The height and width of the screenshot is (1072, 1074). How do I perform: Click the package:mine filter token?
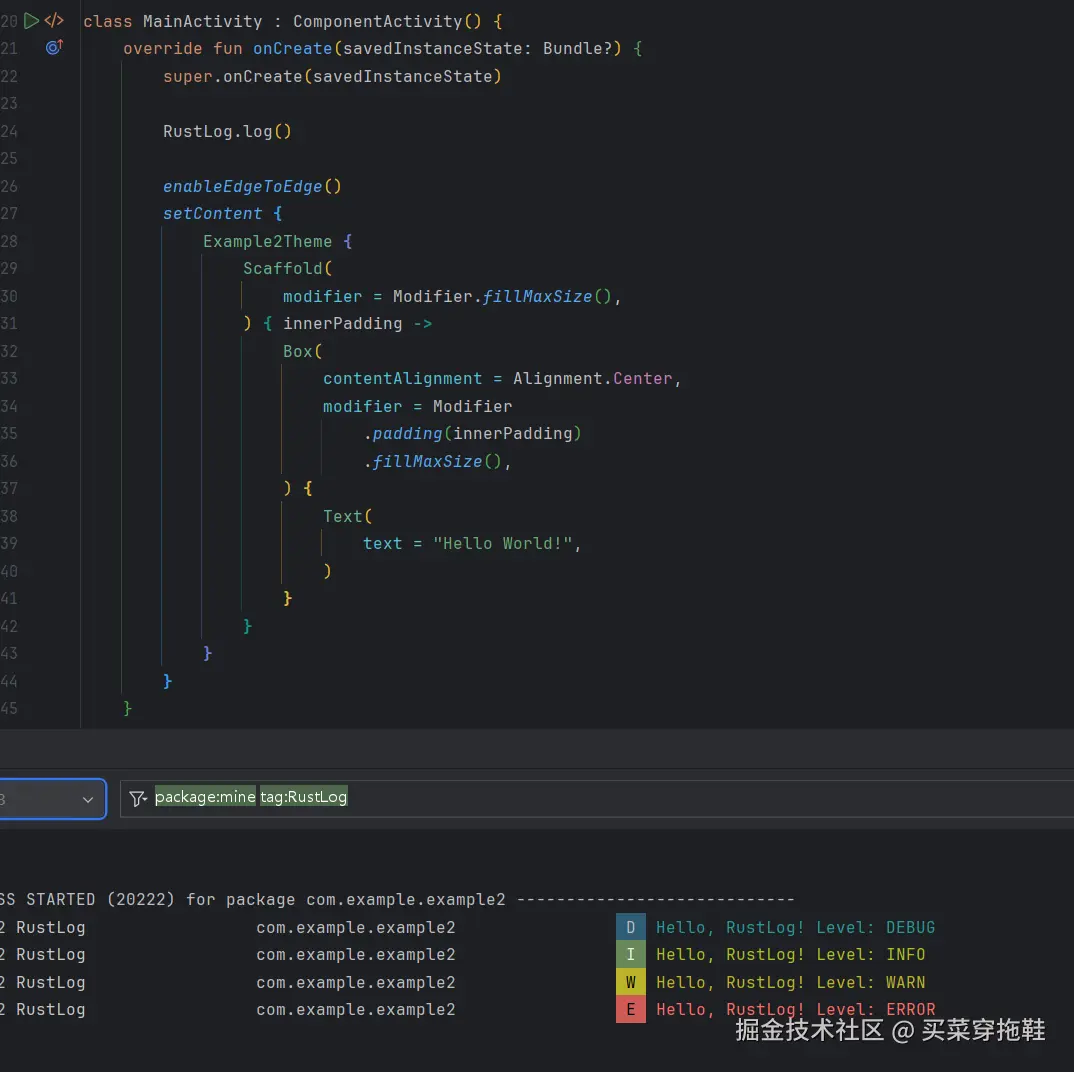[x=205, y=797]
